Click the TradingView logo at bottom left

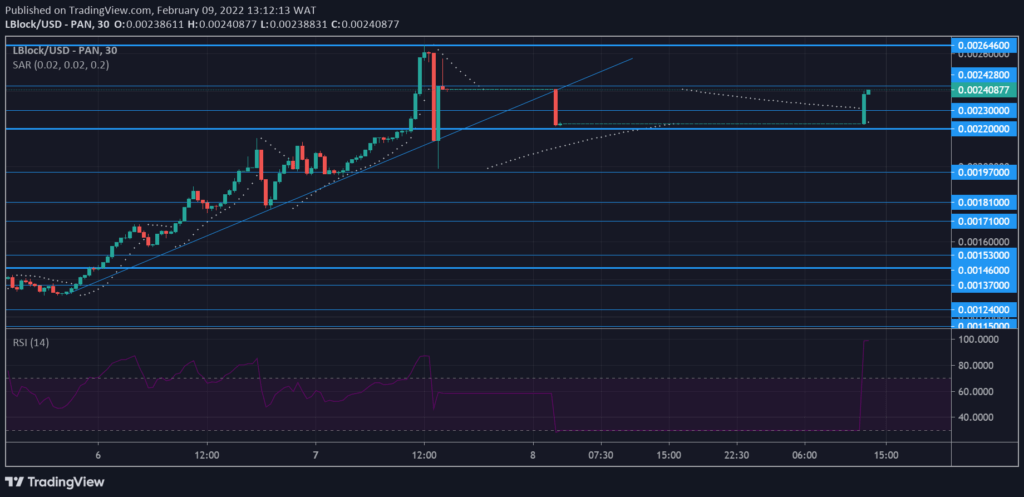[x=54, y=483]
